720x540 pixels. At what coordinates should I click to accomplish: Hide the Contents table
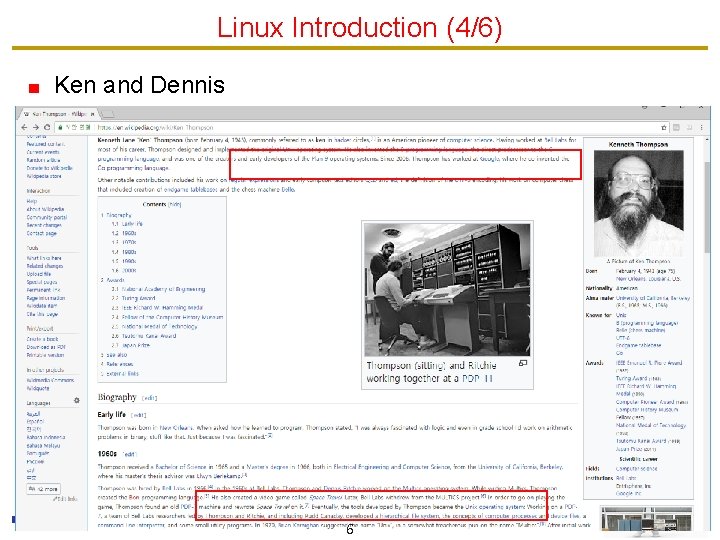coord(174,204)
